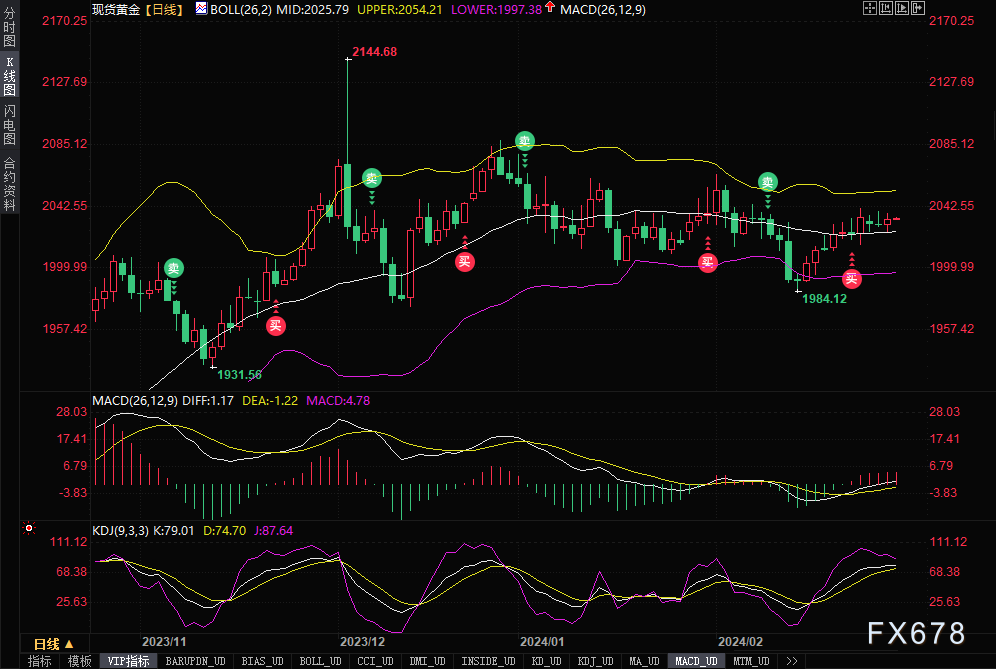Screen dimensions: 996x669
Task: Select the MTM_UD indicator tab
Action: pyautogui.click(x=751, y=661)
